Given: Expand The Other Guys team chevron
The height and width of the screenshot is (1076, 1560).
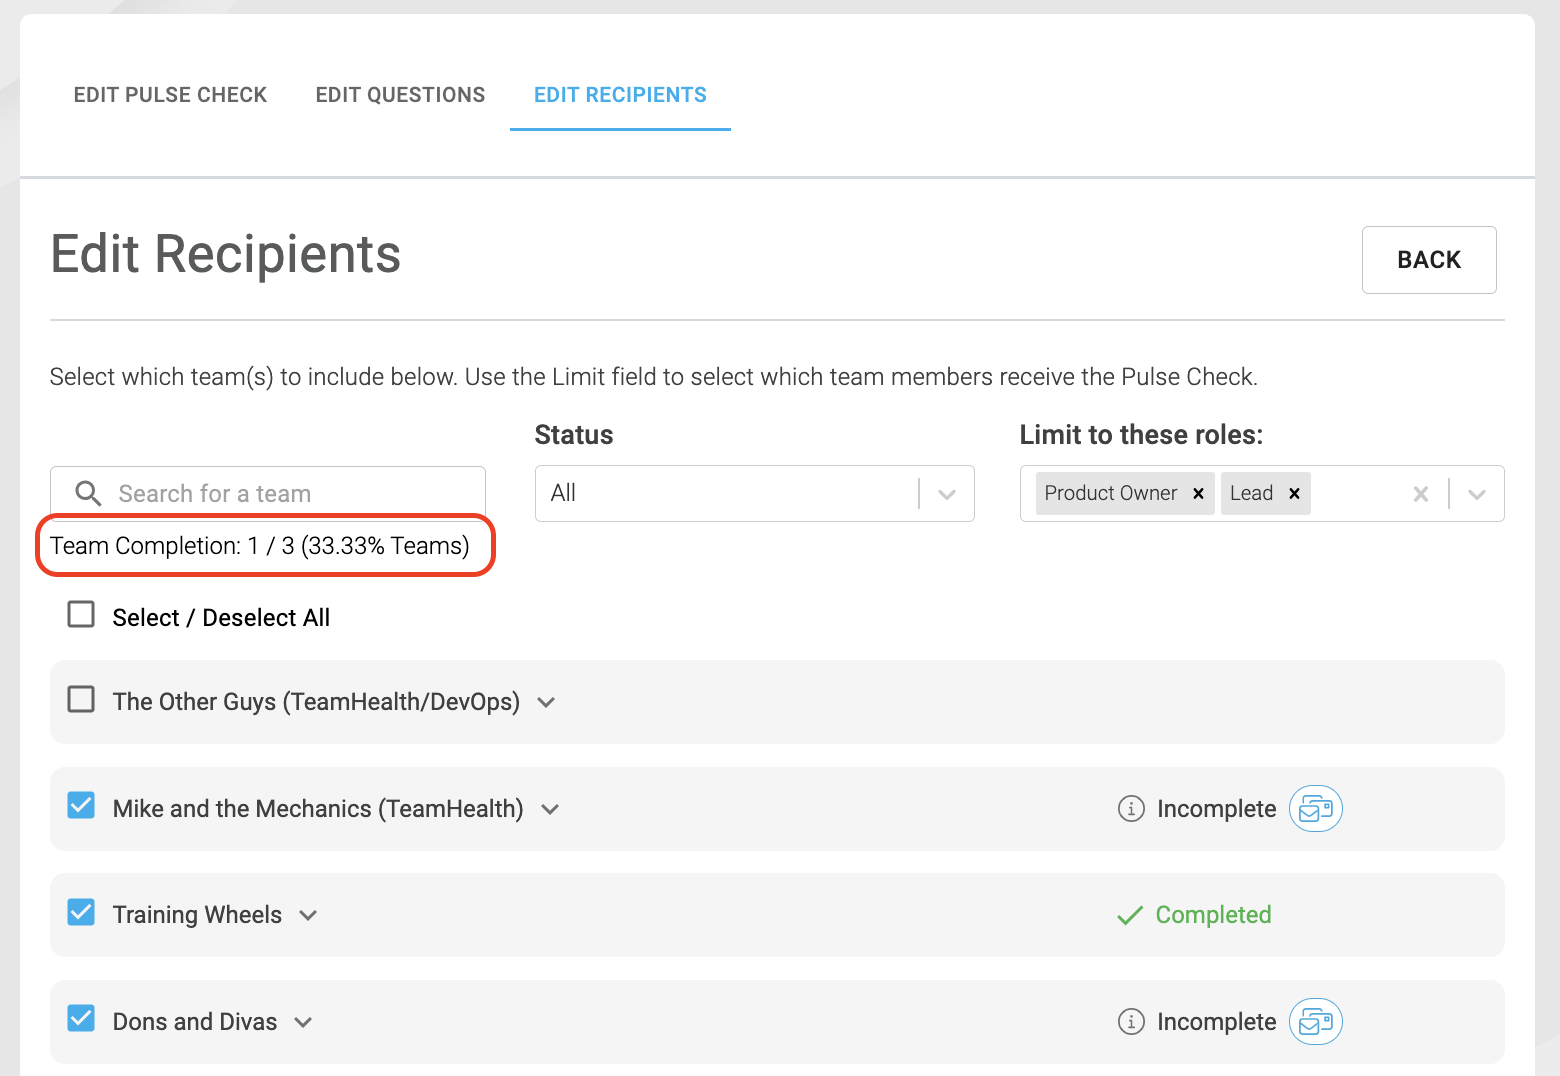Looking at the screenshot, I should [546, 703].
